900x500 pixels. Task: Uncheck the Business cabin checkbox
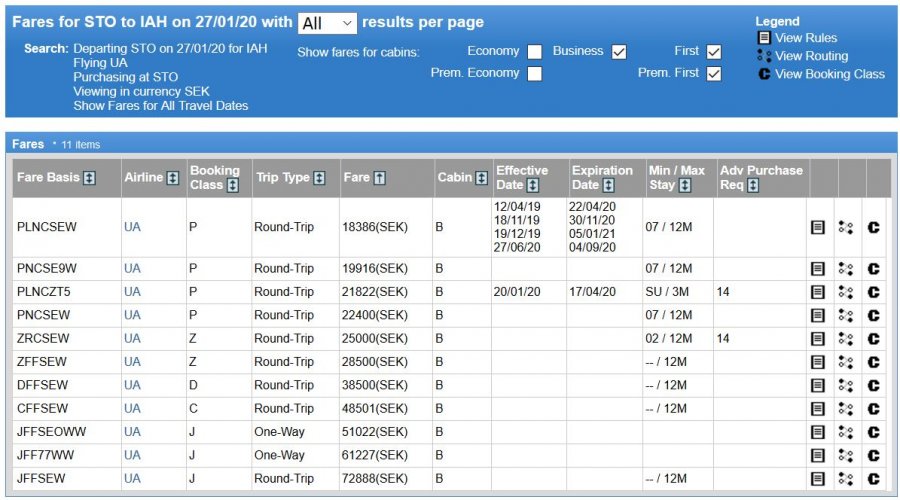[x=619, y=52]
